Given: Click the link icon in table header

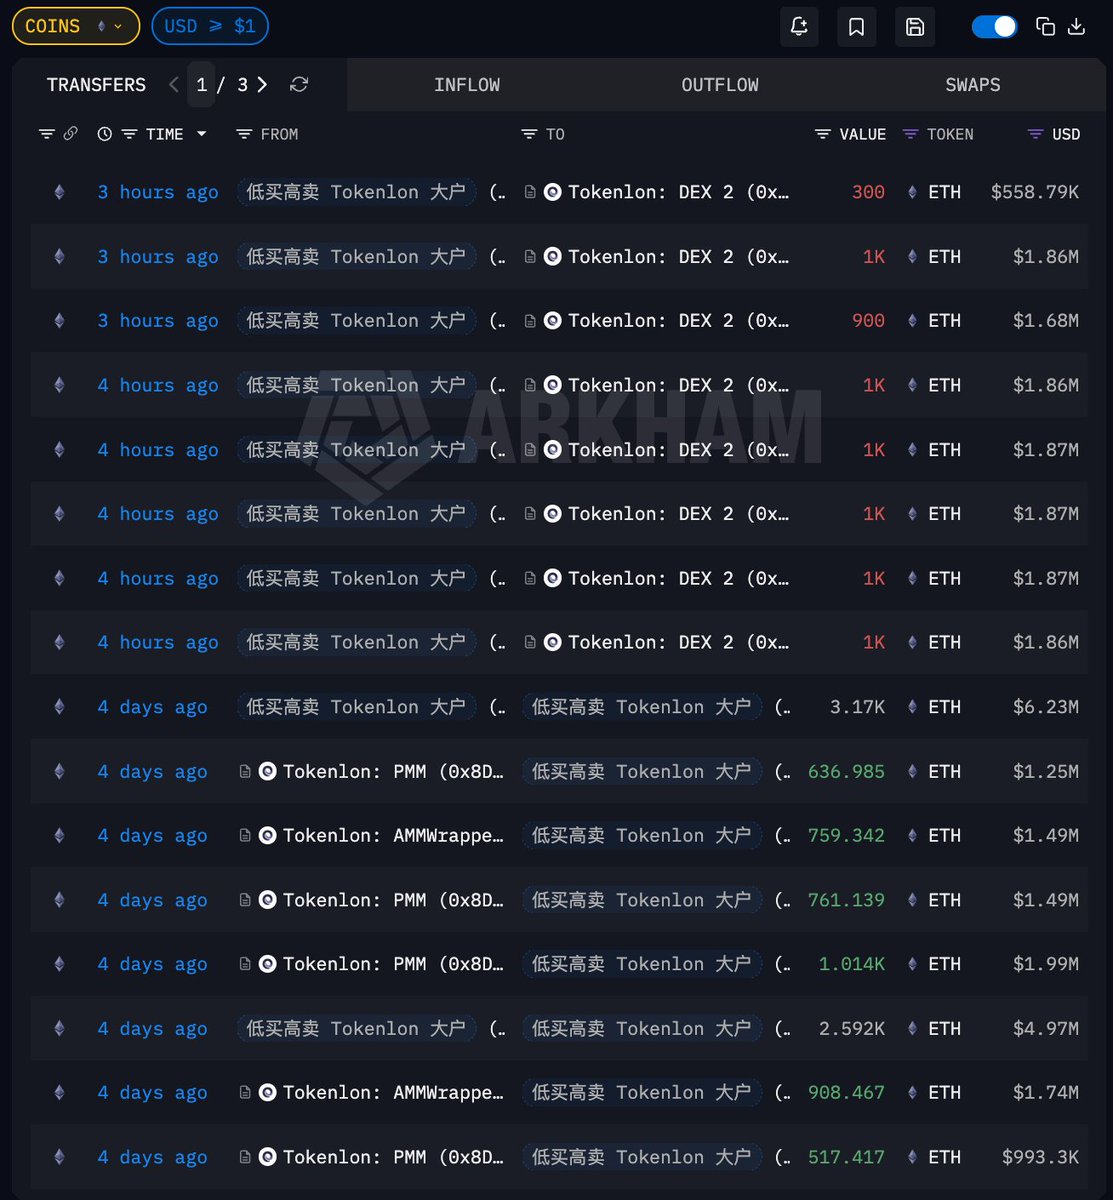Looking at the screenshot, I should pos(70,134).
